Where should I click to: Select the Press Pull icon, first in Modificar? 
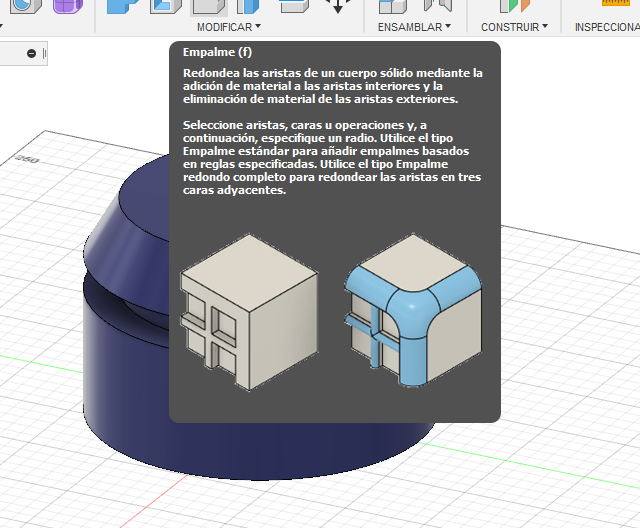coord(122,6)
